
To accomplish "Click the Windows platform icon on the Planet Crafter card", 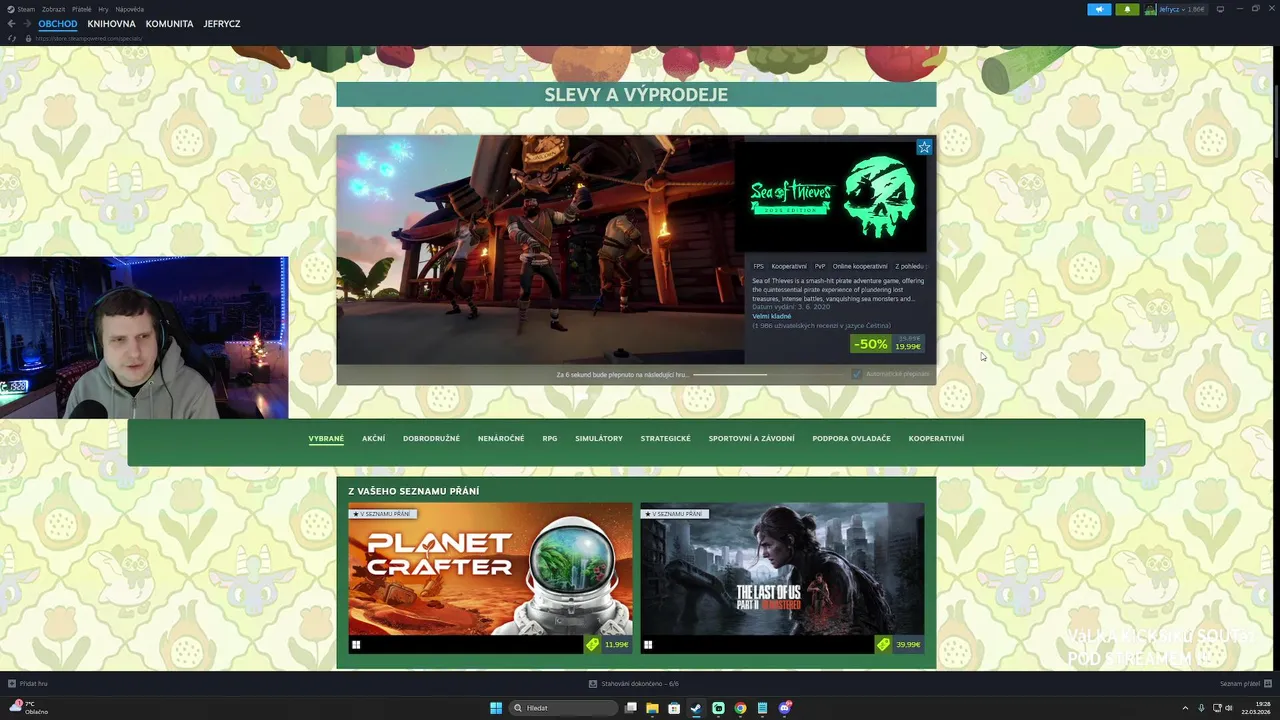I will [x=355, y=645].
